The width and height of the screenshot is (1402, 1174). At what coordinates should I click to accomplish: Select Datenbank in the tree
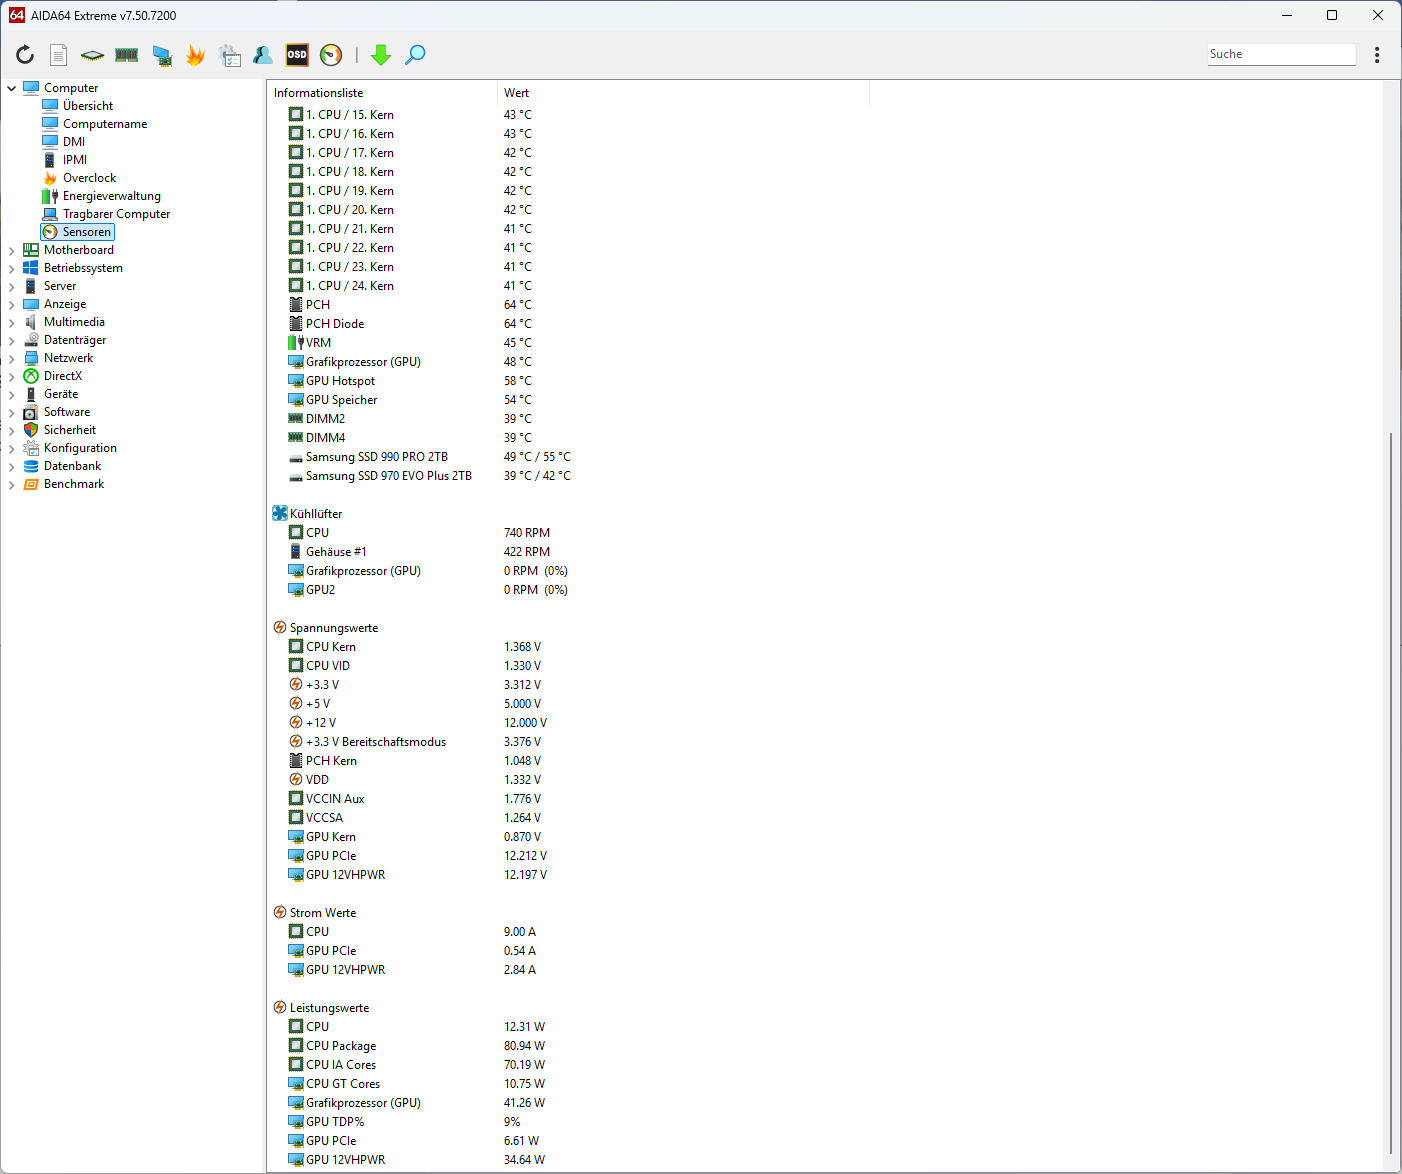(72, 466)
